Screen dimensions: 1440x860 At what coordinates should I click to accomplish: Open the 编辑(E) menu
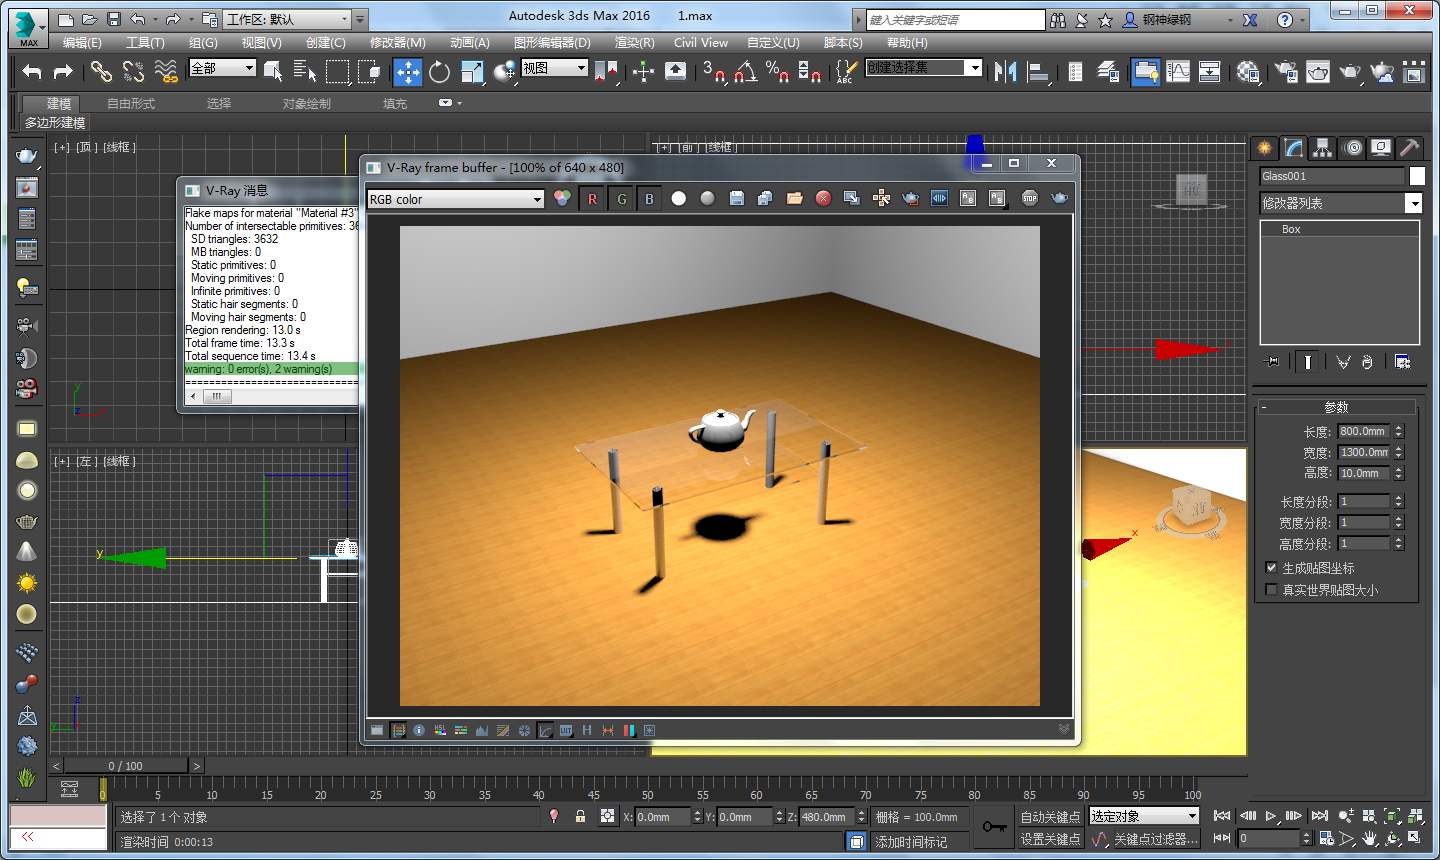click(82, 43)
